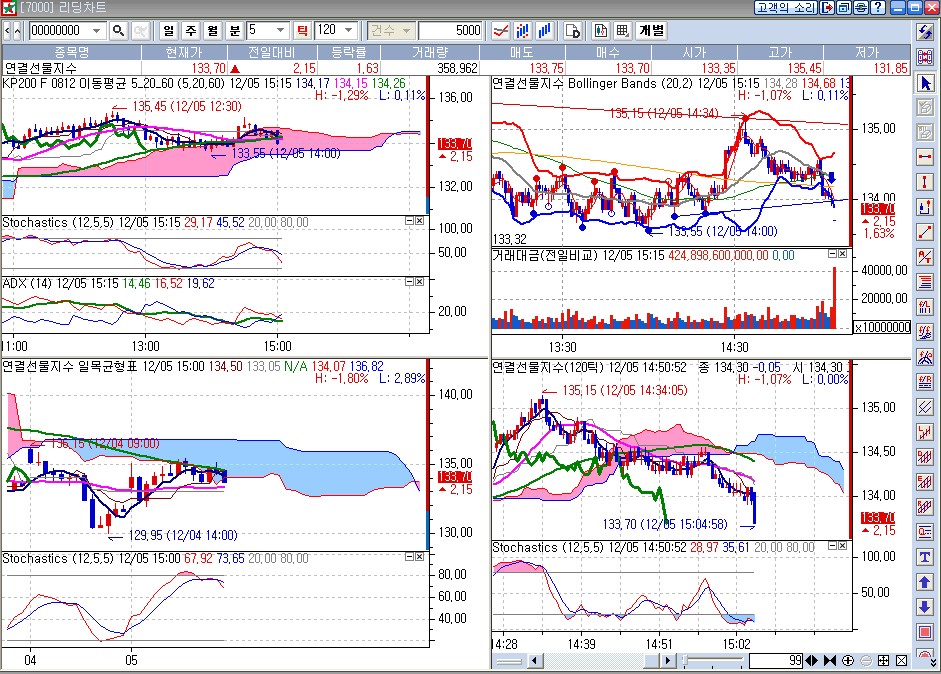The height and width of the screenshot is (674, 941).
Task: Select the vertical line drawing tool
Action: point(925,182)
